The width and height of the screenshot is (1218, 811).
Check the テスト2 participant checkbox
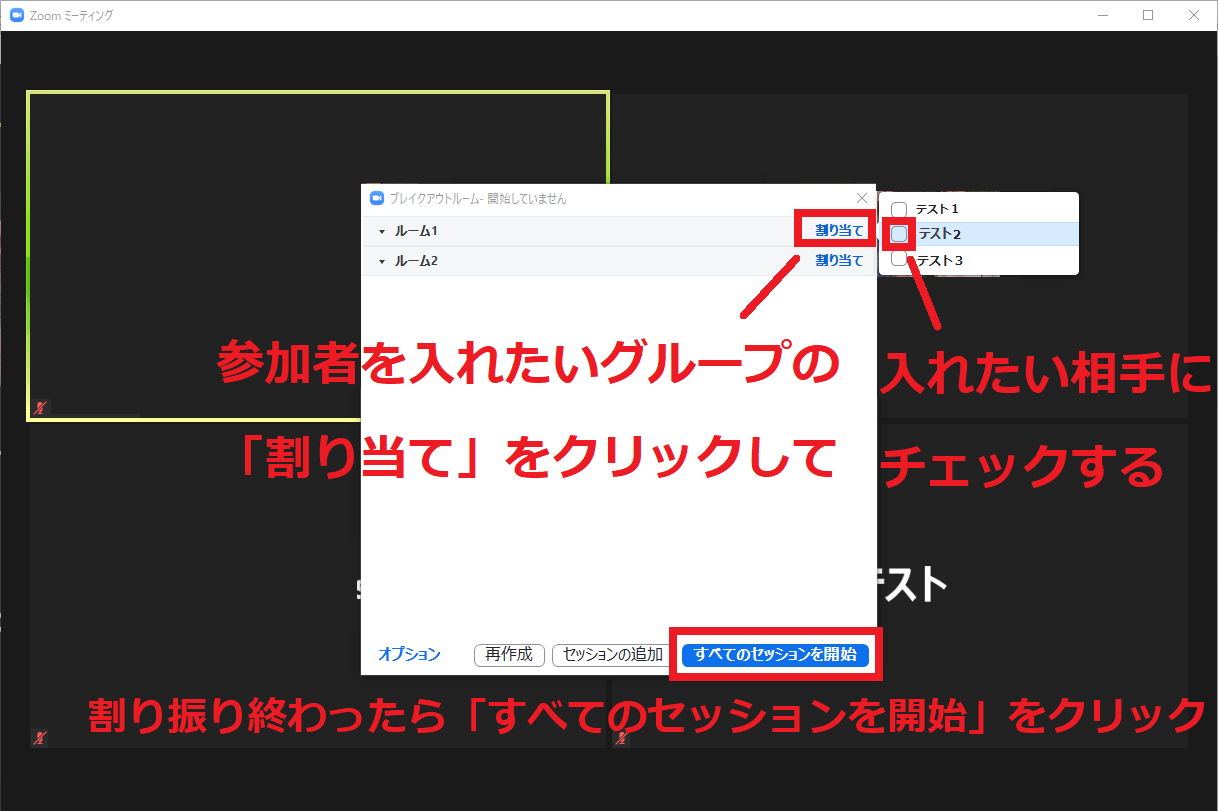(x=899, y=234)
